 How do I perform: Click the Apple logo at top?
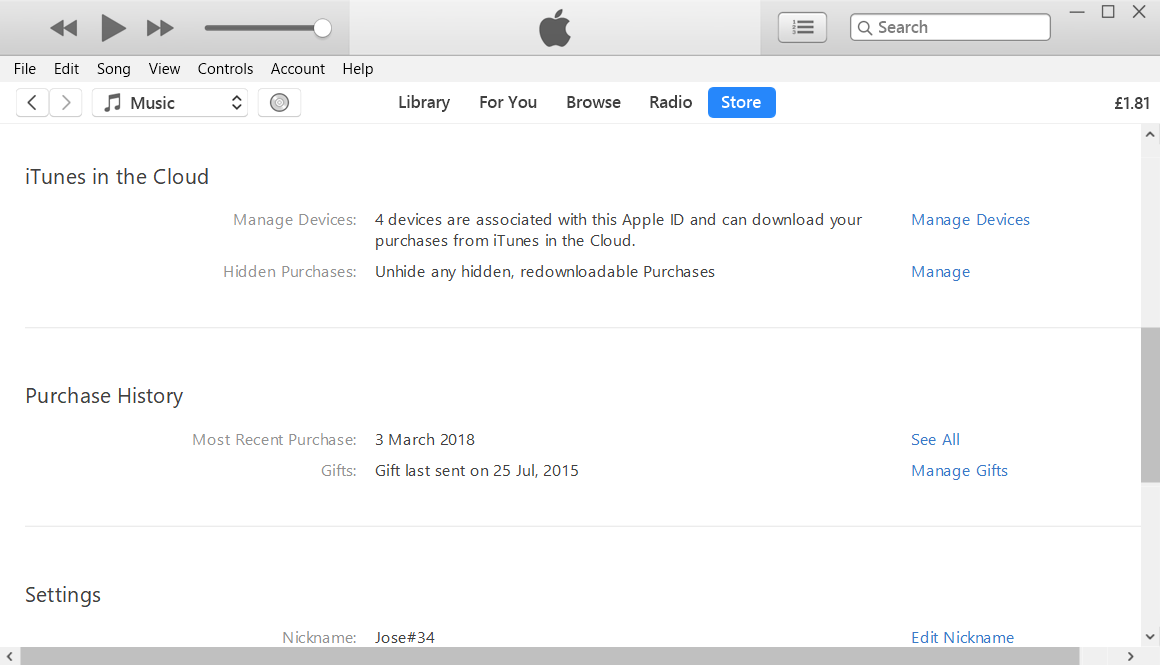click(555, 28)
